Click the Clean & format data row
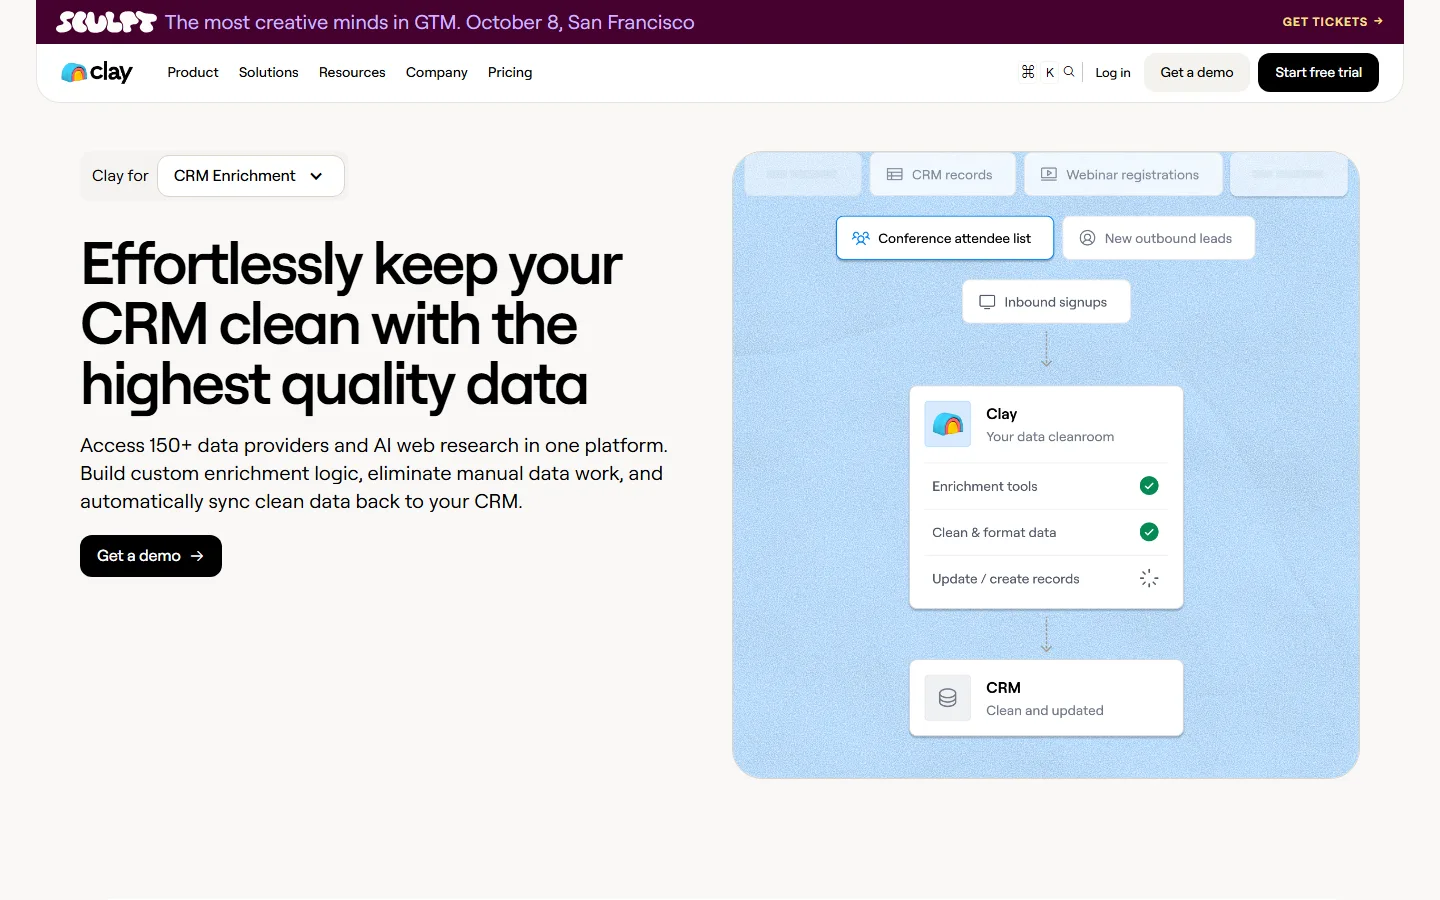The width and height of the screenshot is (1440, 900). click(x=1046, y=532)
